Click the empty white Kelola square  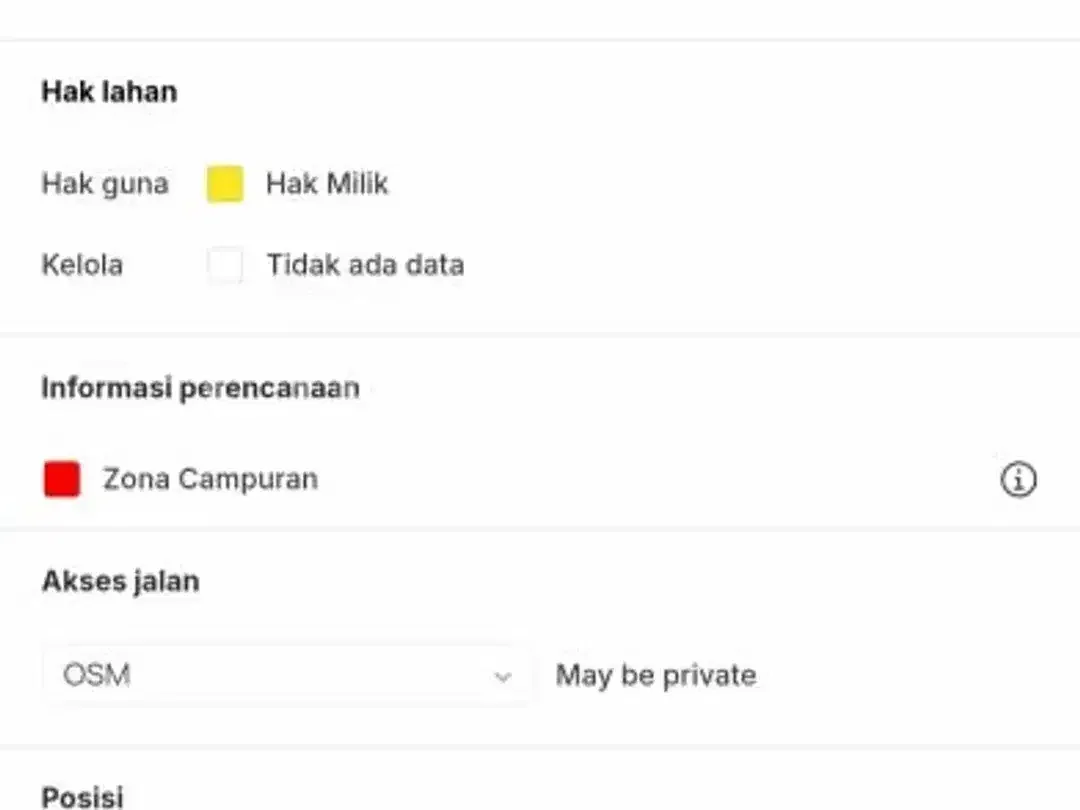point(225,264)
